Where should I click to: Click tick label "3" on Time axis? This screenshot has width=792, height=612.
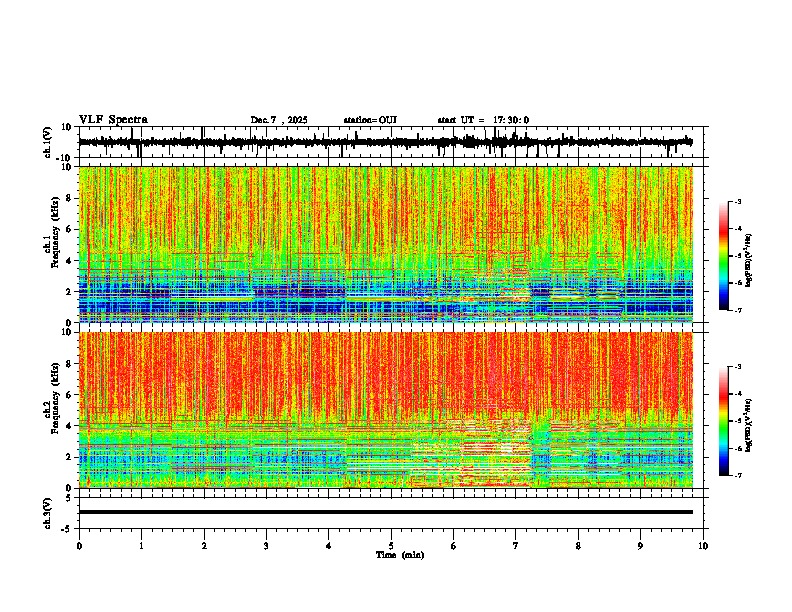click(266, 546)
